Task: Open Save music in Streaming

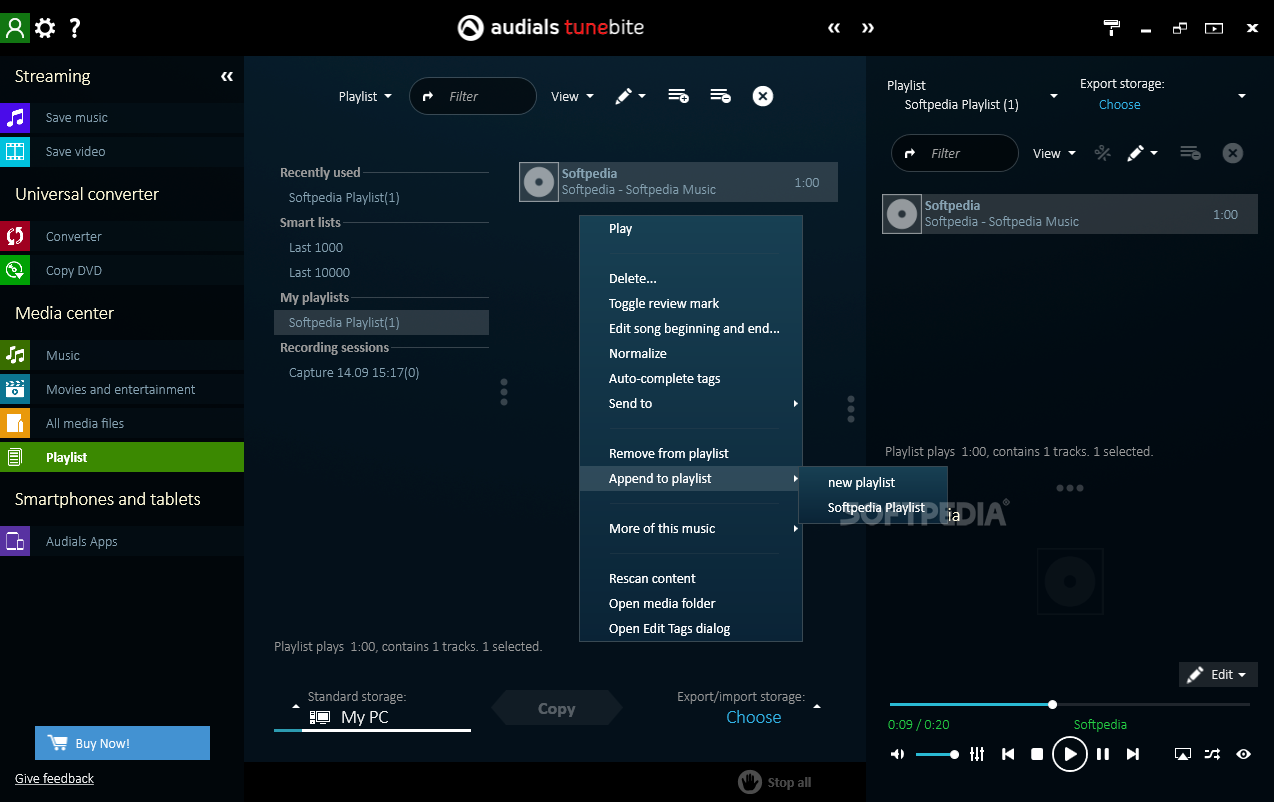Action: tap(122, 118)
